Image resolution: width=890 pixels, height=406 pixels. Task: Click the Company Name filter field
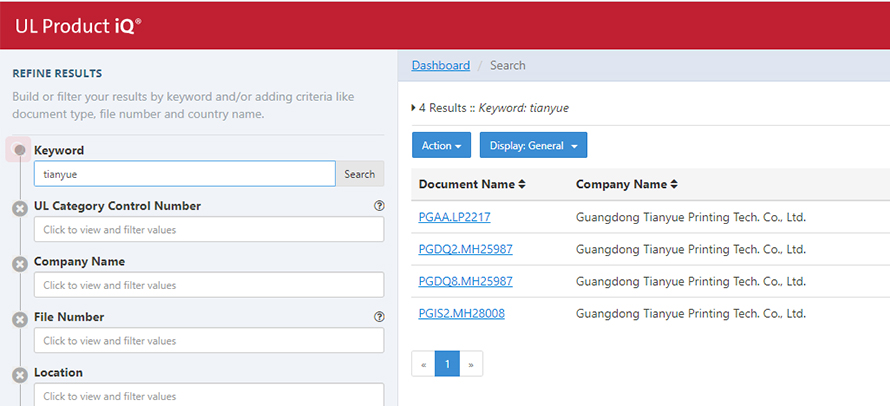click(x=209, y=285)
